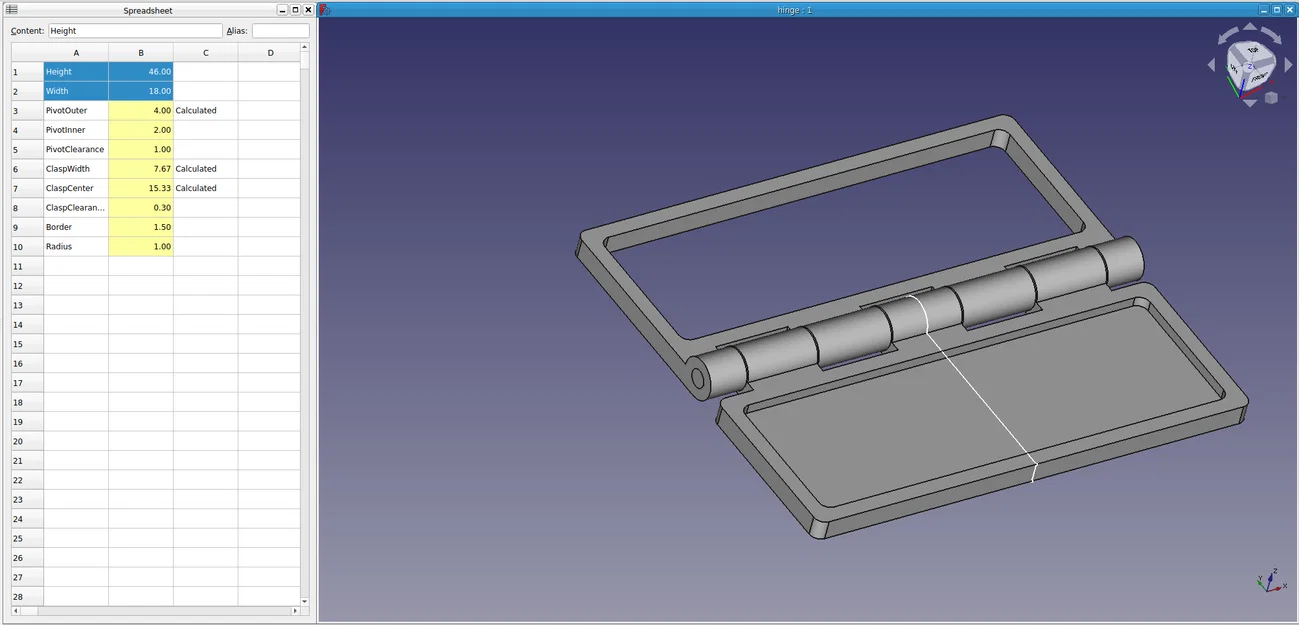The width and height of the screenshot is (1299, 625).
Task: Rotate view with navigation cube down arrow
Action: (x=1250, y=103)
